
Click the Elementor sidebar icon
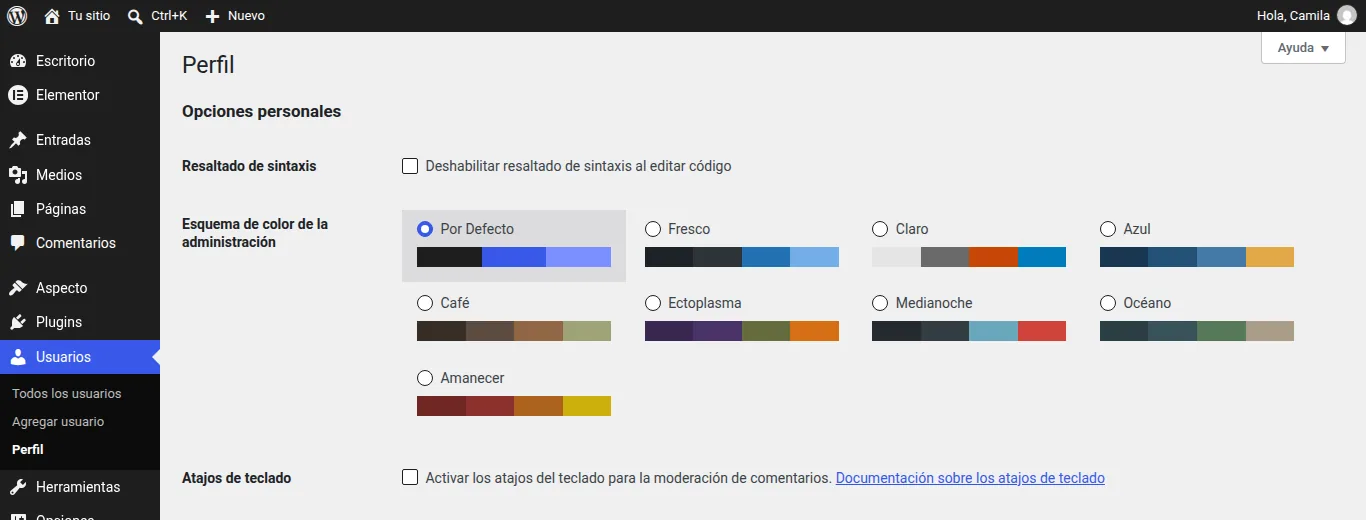click(18, 95)
